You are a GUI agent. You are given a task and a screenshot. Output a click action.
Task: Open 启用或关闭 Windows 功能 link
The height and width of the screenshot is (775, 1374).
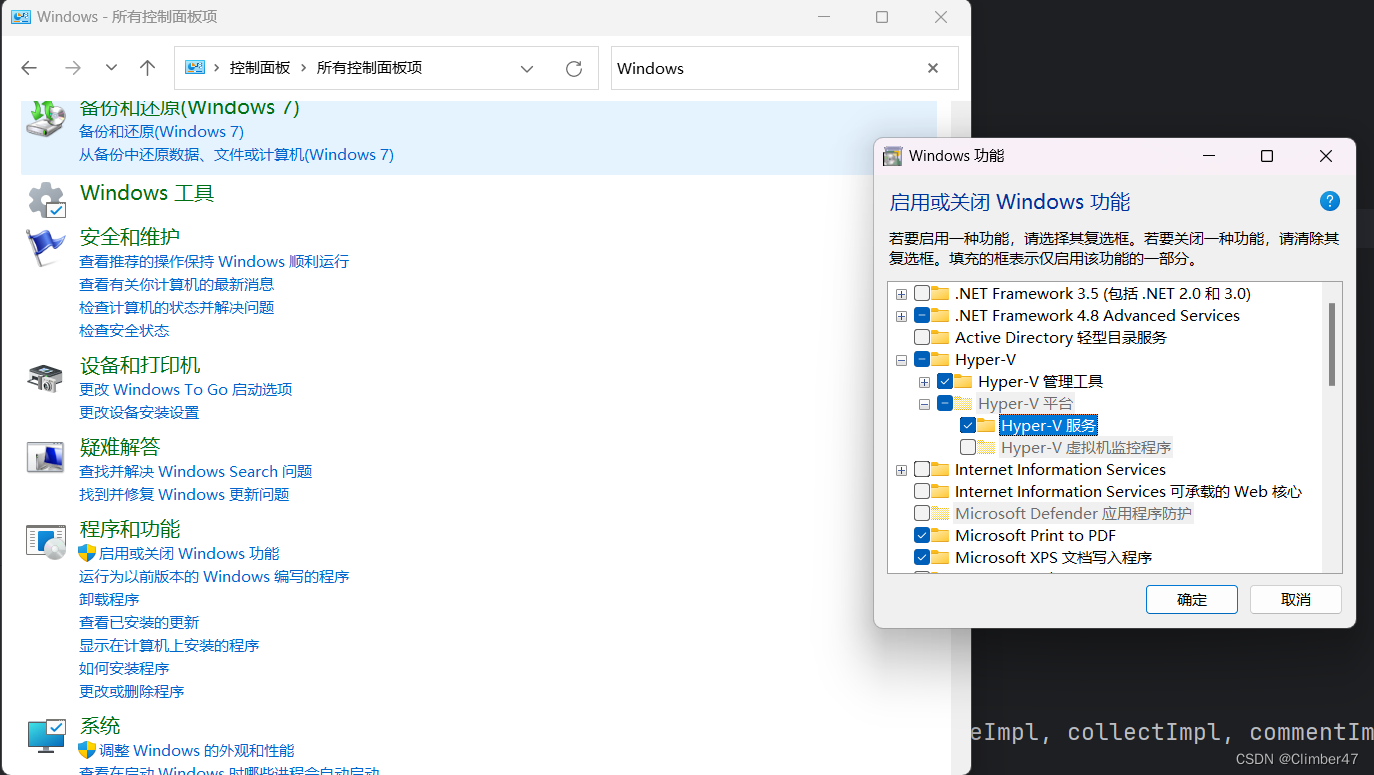[x=189, y=553]
